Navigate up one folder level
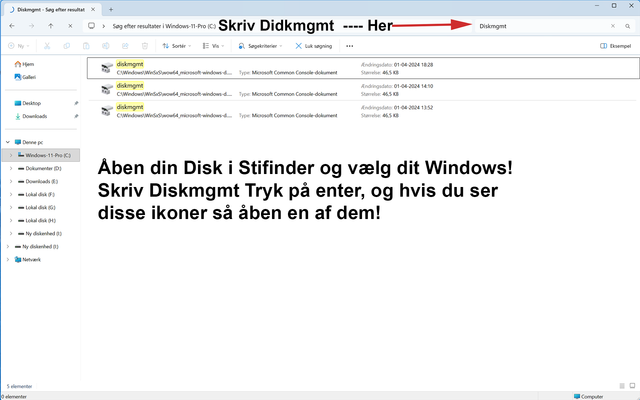640x400 pixels. (51, 26)
